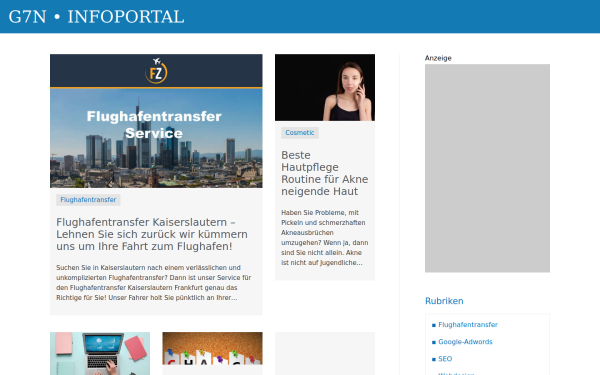Select the Cosmetic category tag
Image resolution: width=600 pixels, height=375 pixels.
pyautogui.click(x=300, y=133)
